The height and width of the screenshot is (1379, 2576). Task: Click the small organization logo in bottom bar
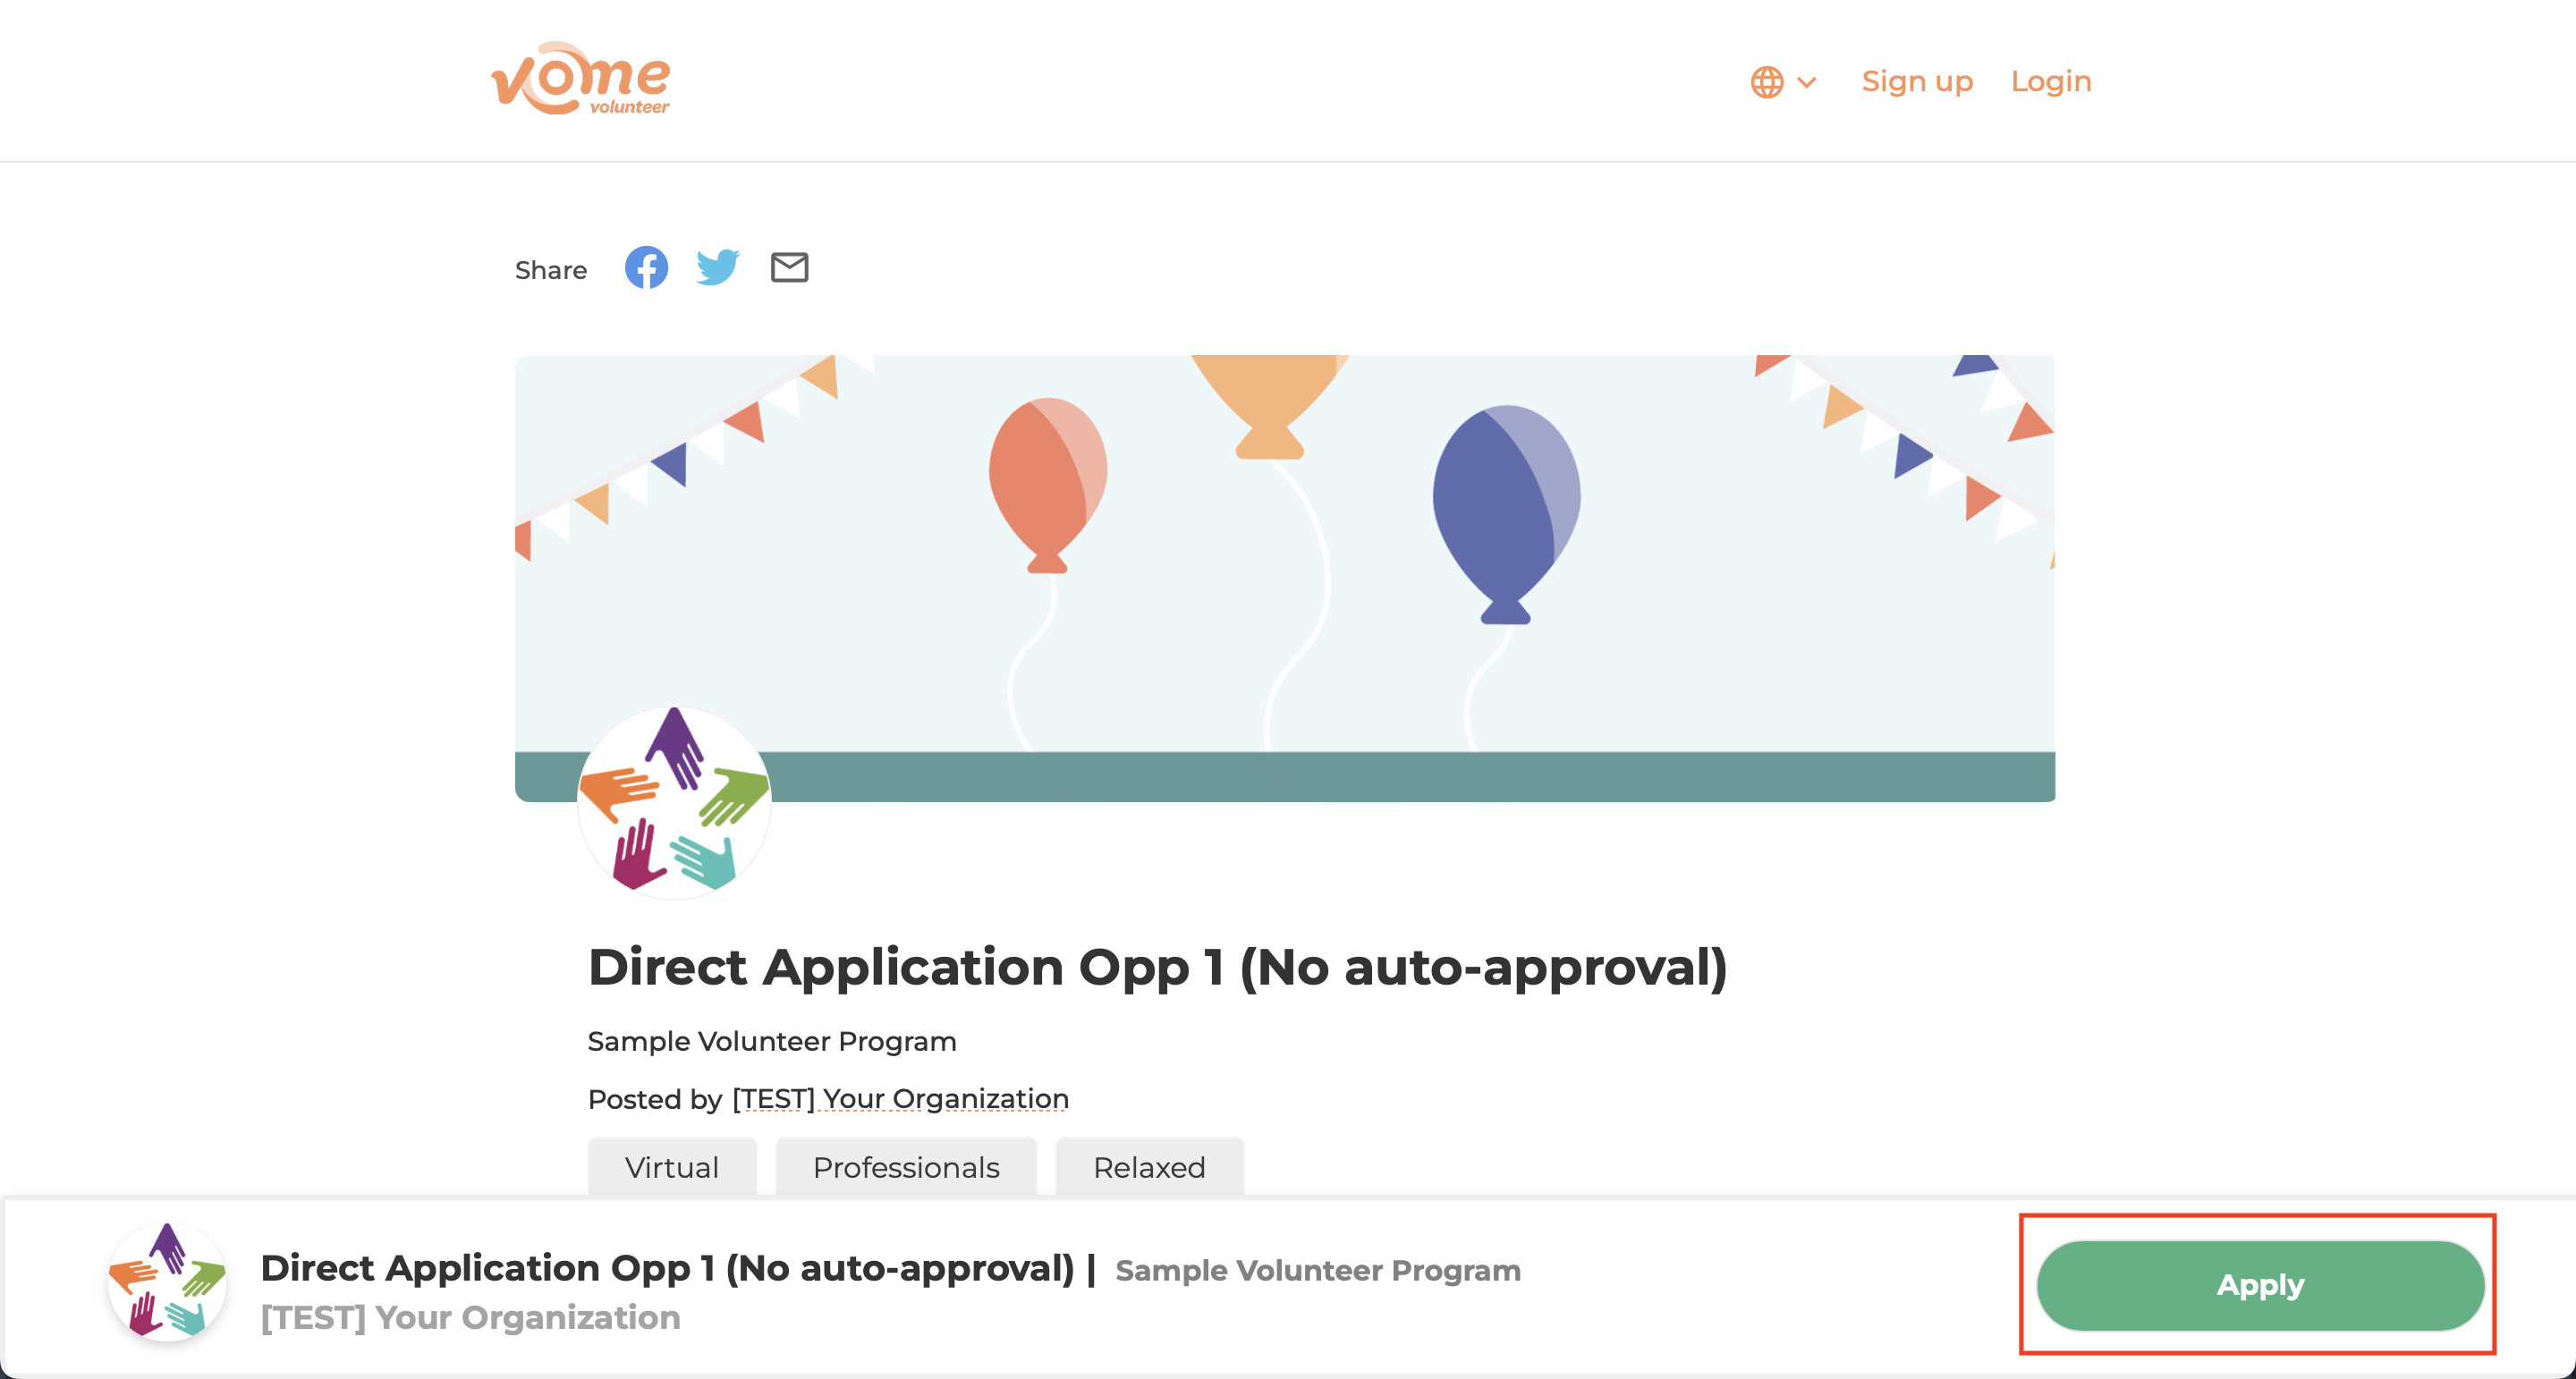click(167, 1281)
